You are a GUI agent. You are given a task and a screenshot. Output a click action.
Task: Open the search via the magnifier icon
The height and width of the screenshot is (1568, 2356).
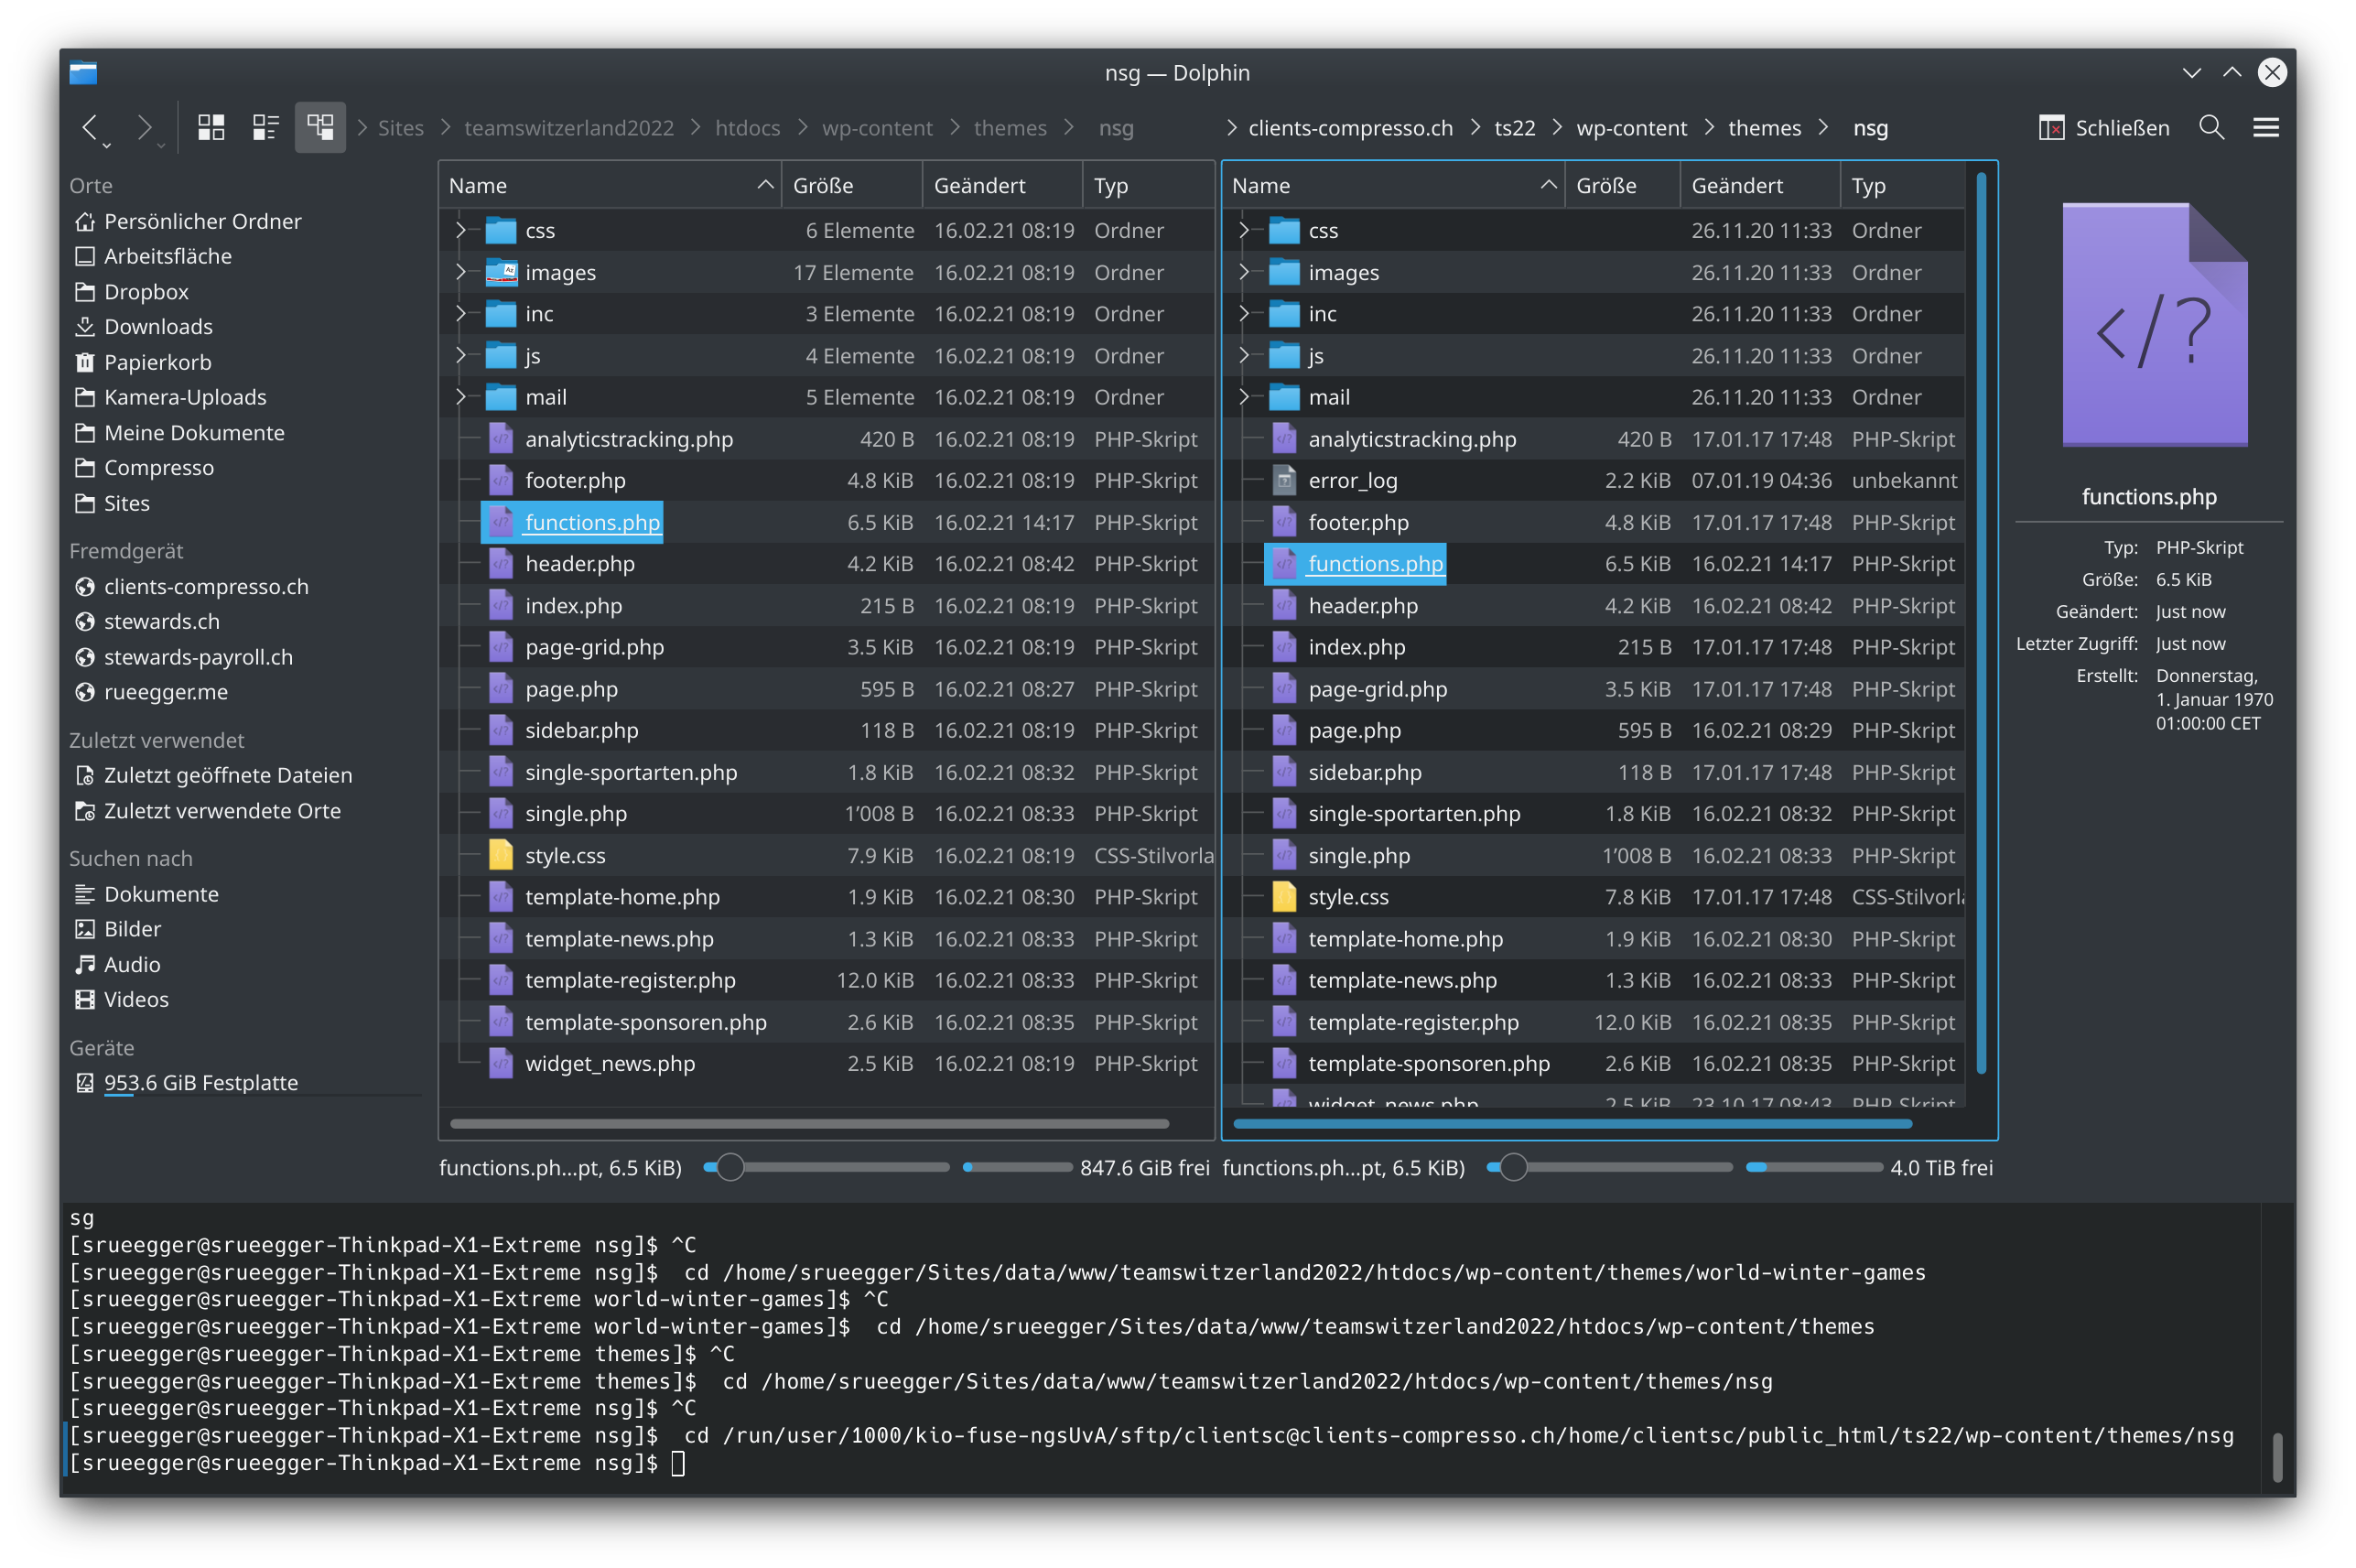2212,127
